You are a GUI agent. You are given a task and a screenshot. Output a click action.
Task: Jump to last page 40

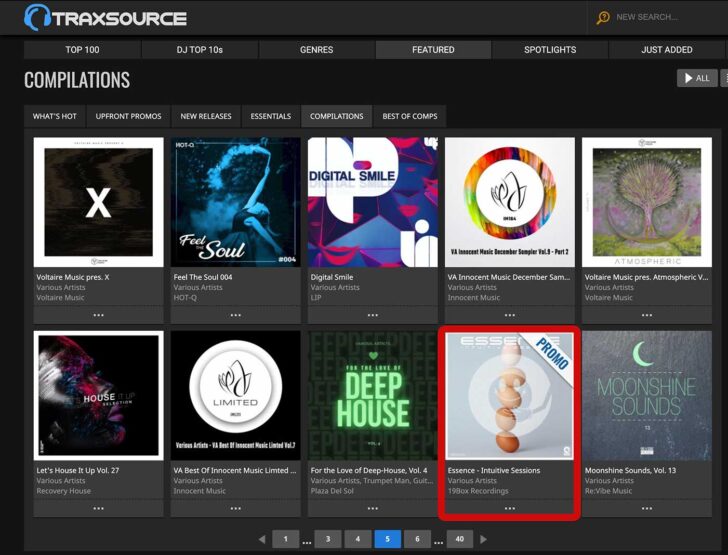click(x=460, y=539)
